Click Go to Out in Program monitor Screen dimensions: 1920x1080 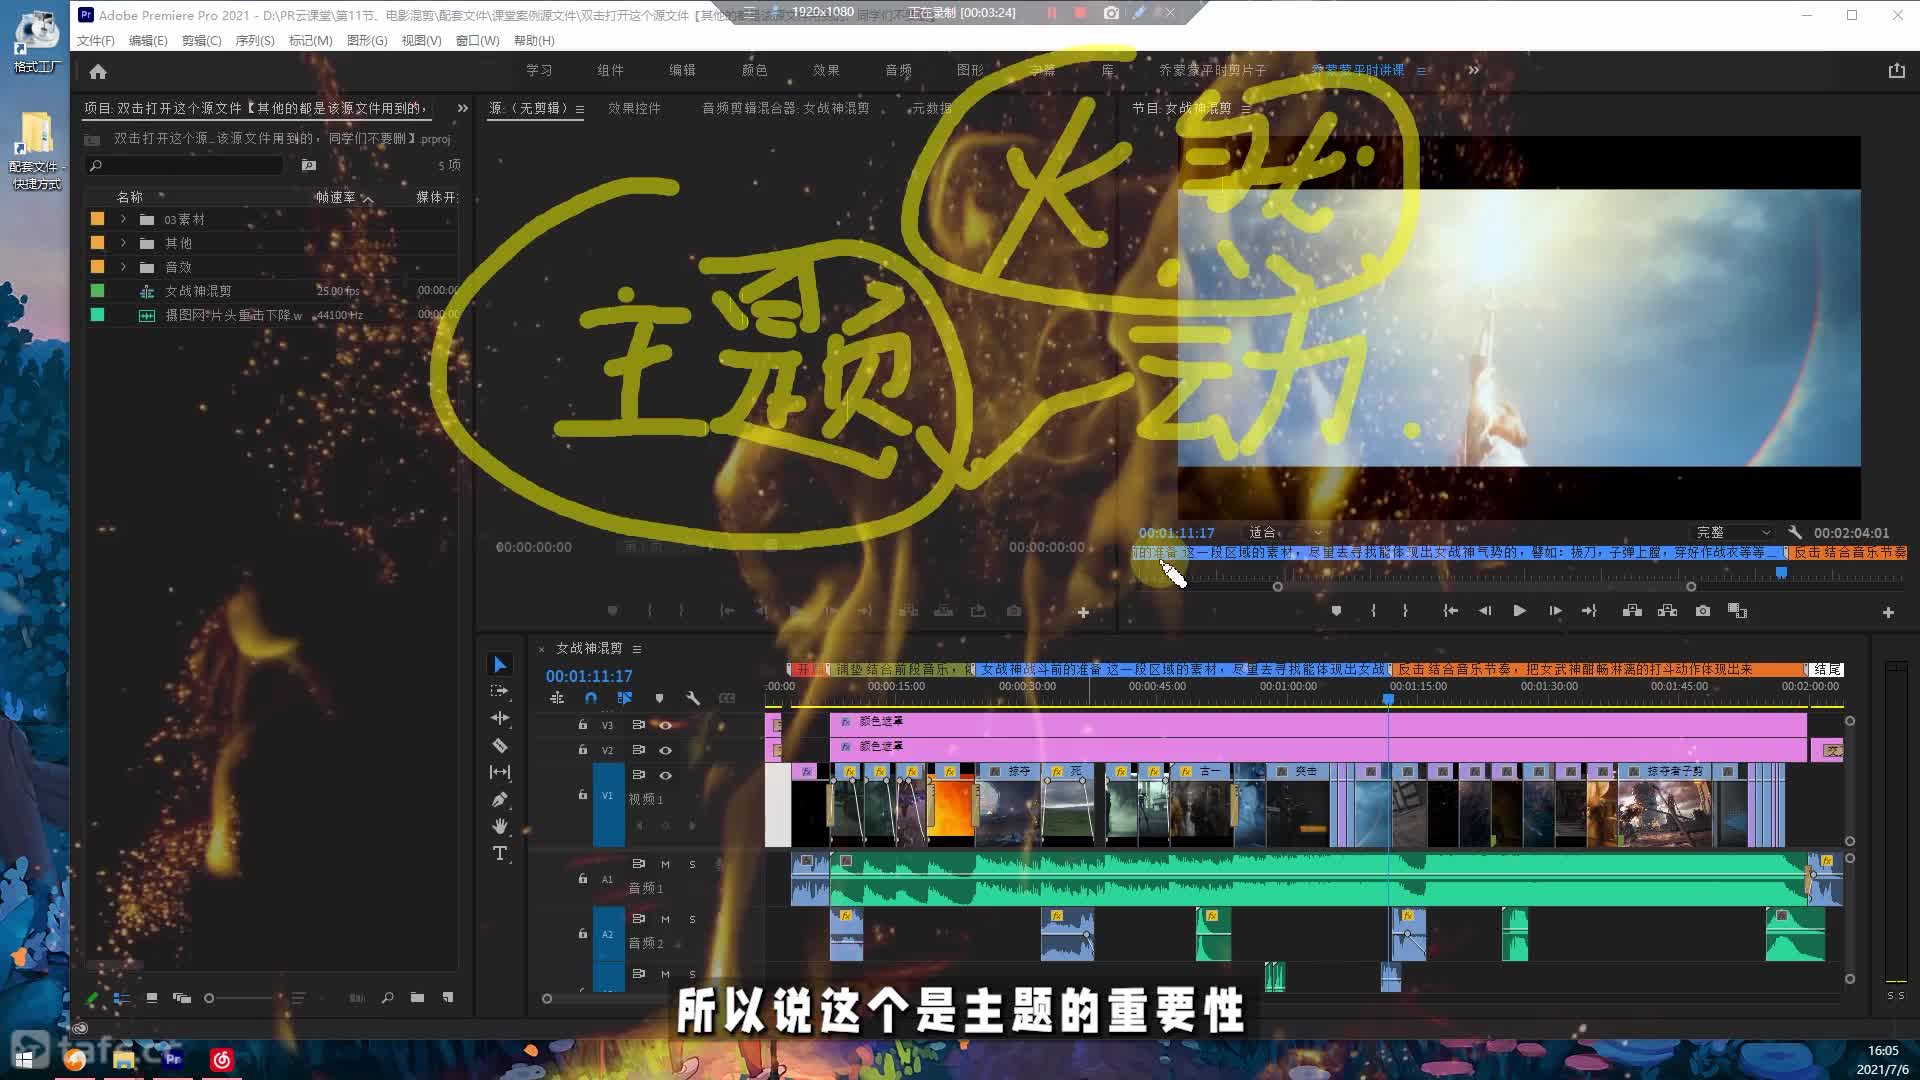click(x=1589, y=611)
